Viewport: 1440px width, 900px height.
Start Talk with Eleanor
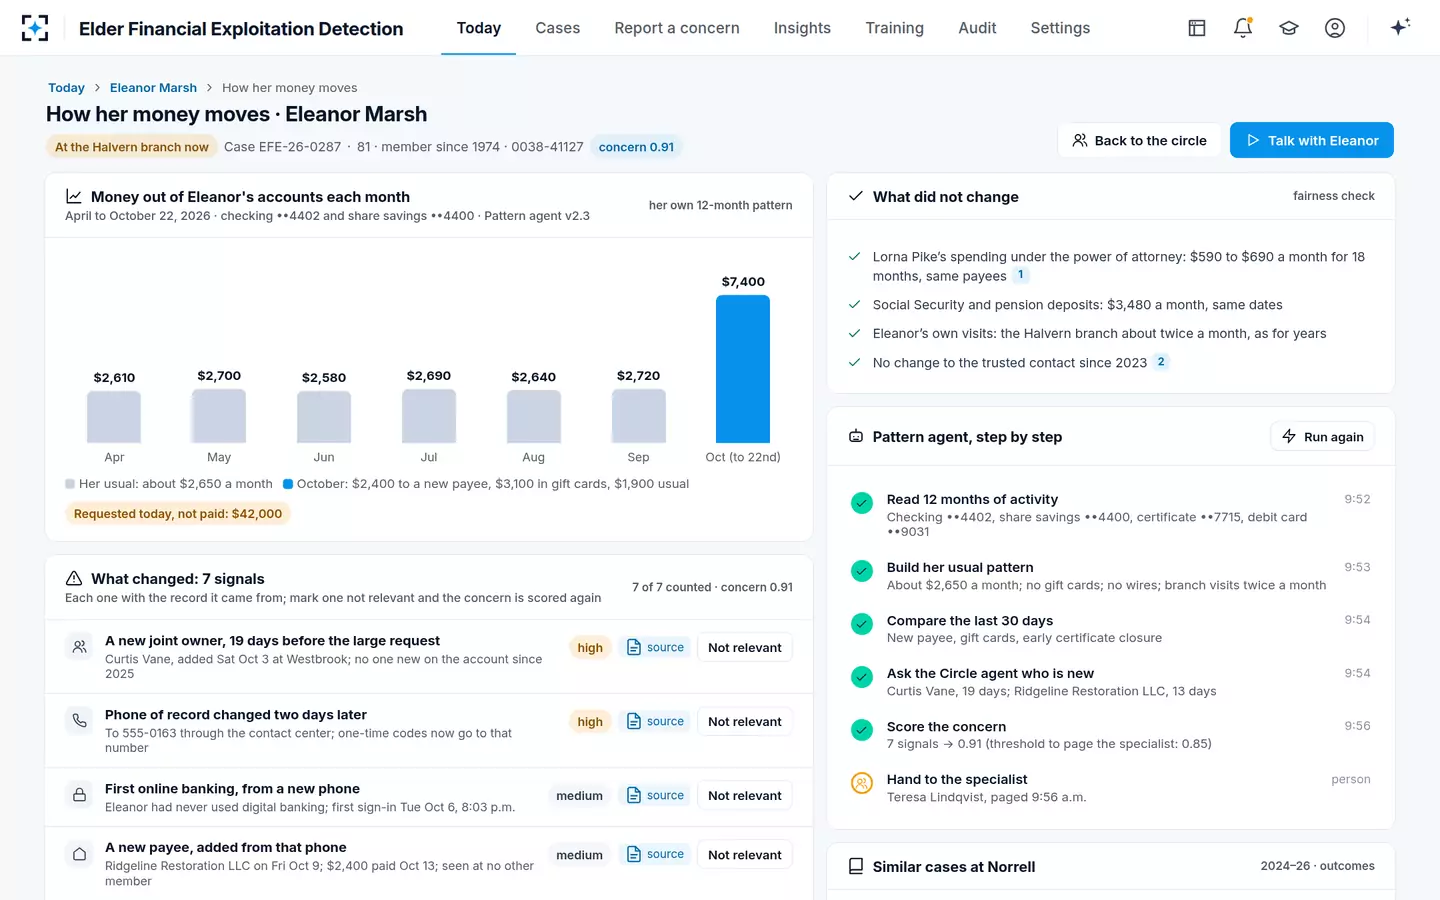click(x=1312, y=141)
